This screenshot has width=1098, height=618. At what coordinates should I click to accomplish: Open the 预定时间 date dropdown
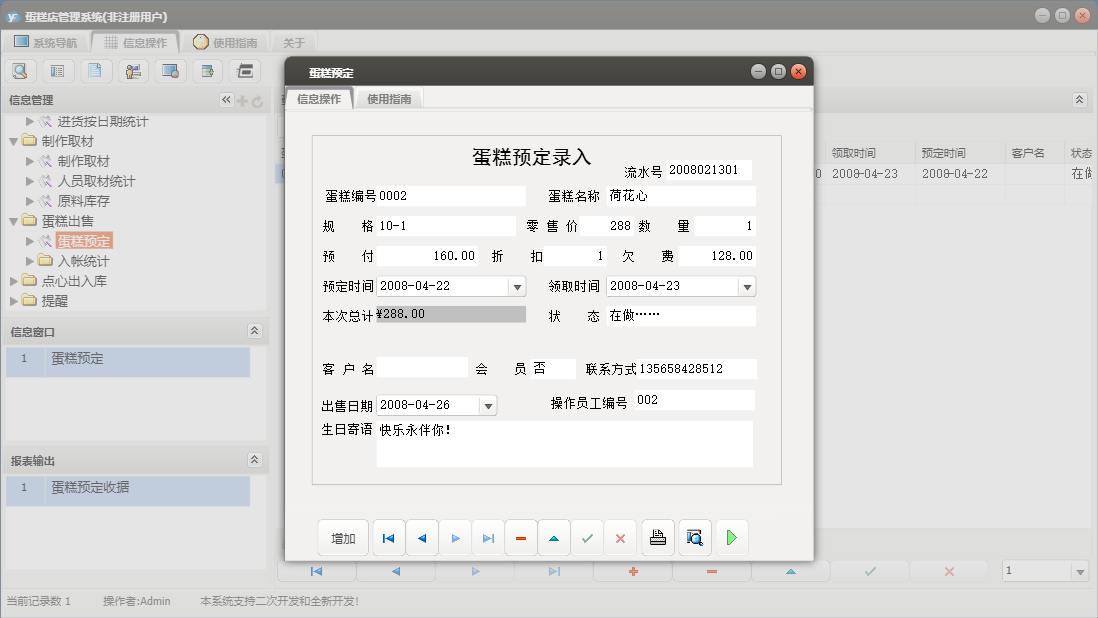point(516,286)
